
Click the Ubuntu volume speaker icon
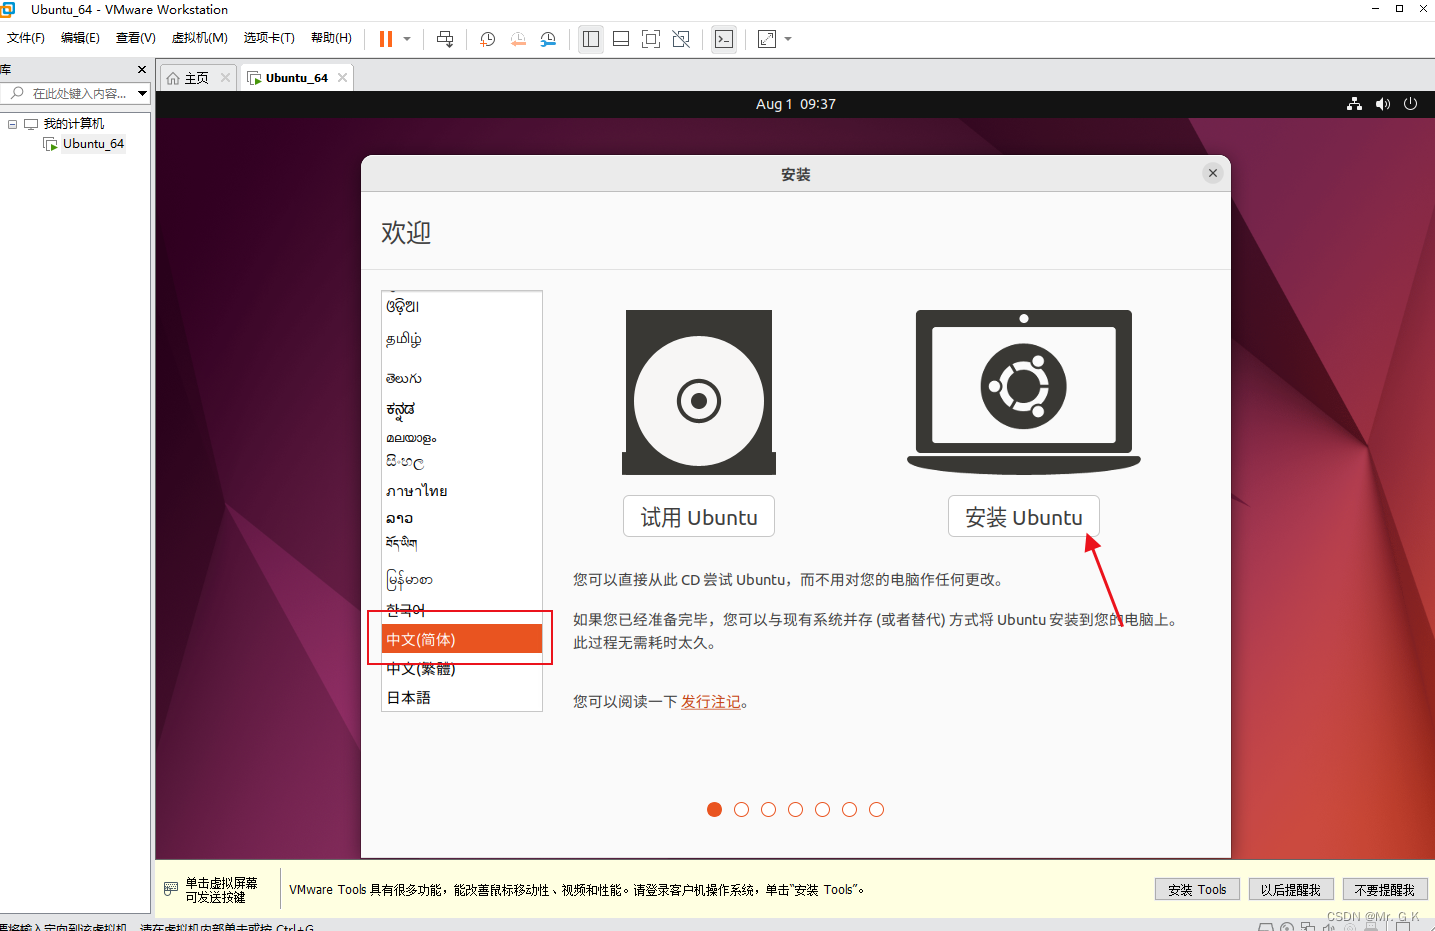(x=1383, y=104)
